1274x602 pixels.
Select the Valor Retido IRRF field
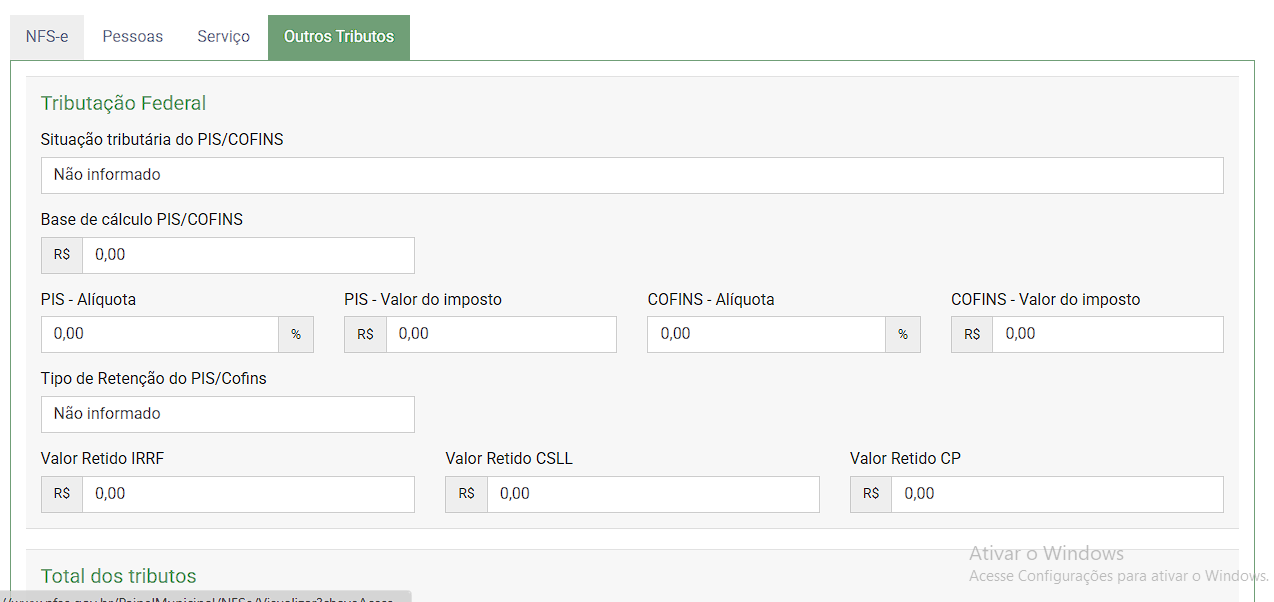[x=248, y=494]
